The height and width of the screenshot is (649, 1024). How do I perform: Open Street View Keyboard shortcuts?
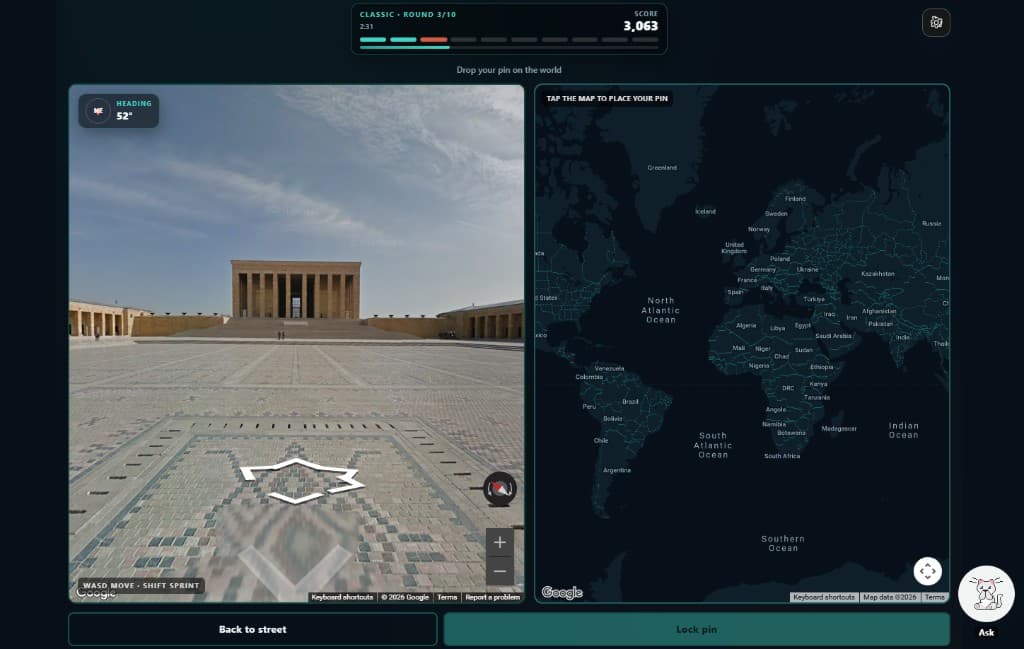[342, 597]
